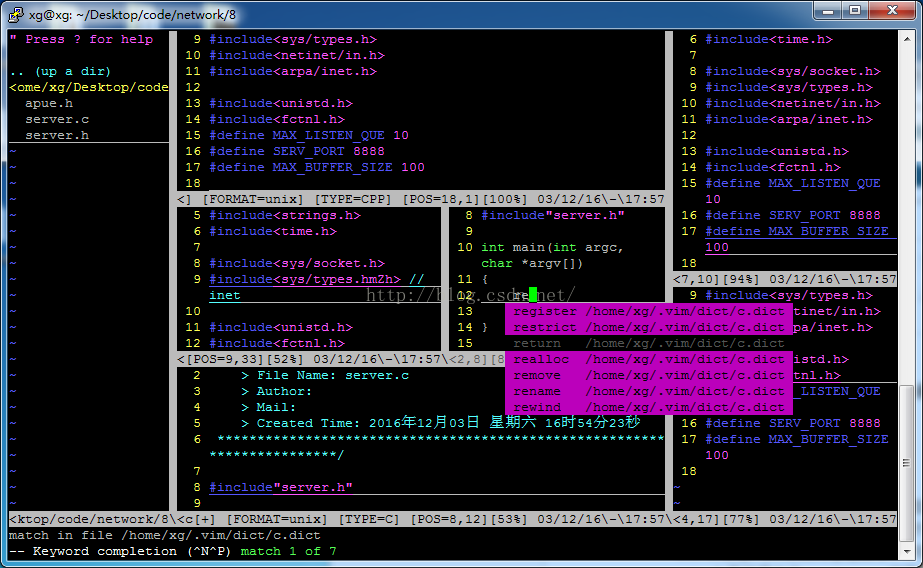Click '#include<fctnl.h>' on line 12 of middle-left pane

tap(277, 343)
